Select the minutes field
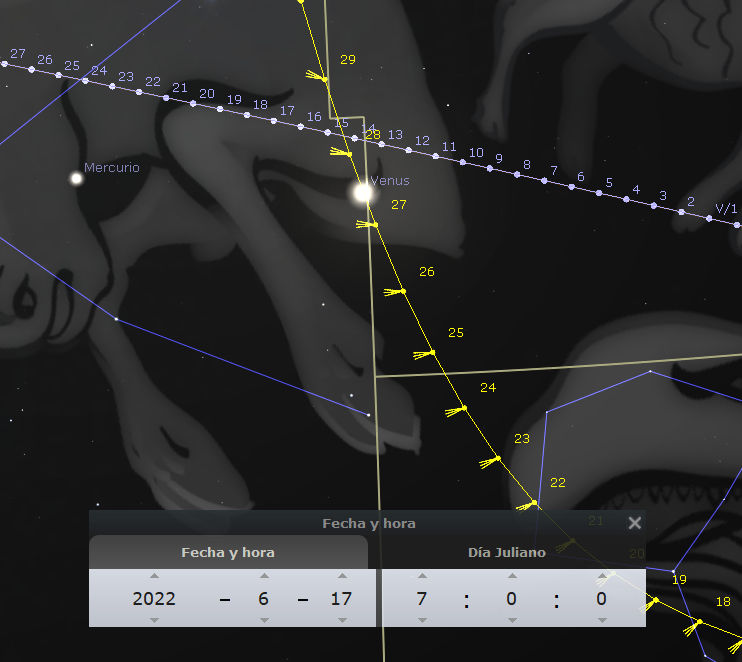 click(x=512, y=599)
